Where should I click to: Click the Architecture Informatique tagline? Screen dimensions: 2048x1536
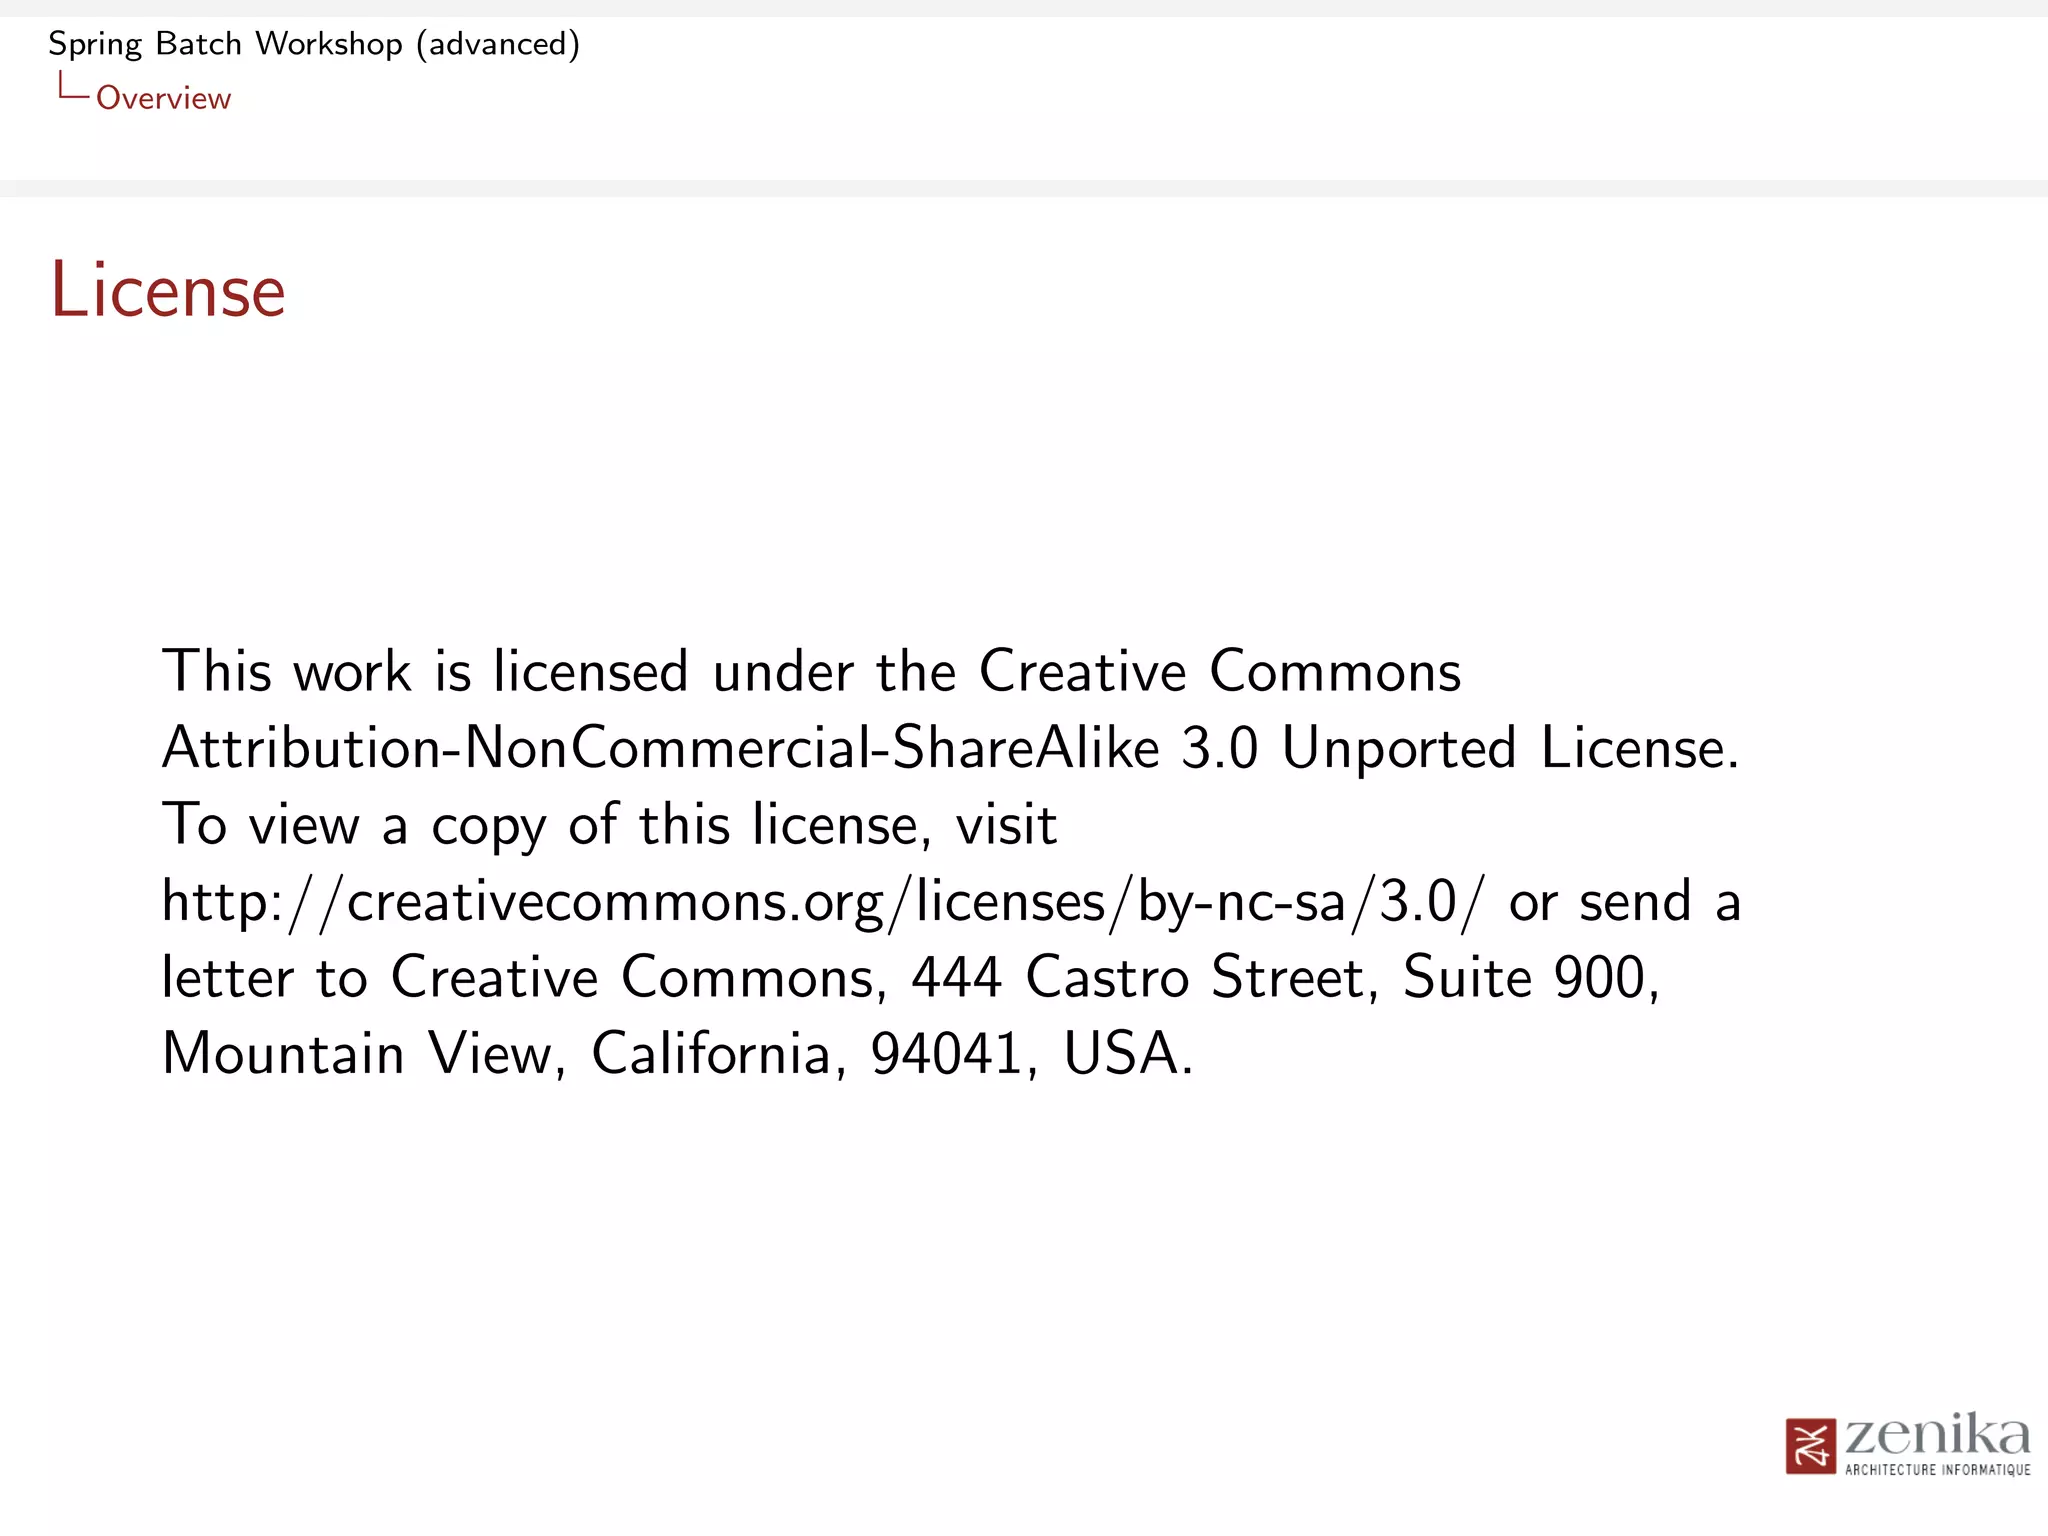tap(1937, 1470)
